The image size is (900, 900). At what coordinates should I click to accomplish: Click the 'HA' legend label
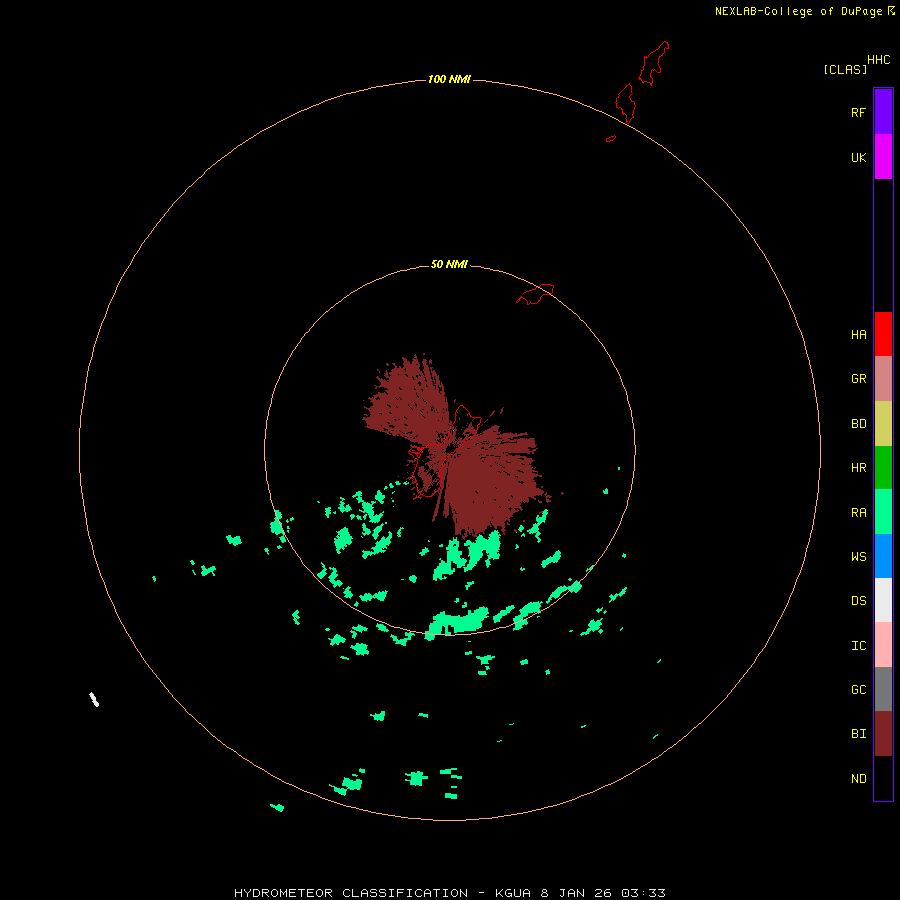coord(858,335)
